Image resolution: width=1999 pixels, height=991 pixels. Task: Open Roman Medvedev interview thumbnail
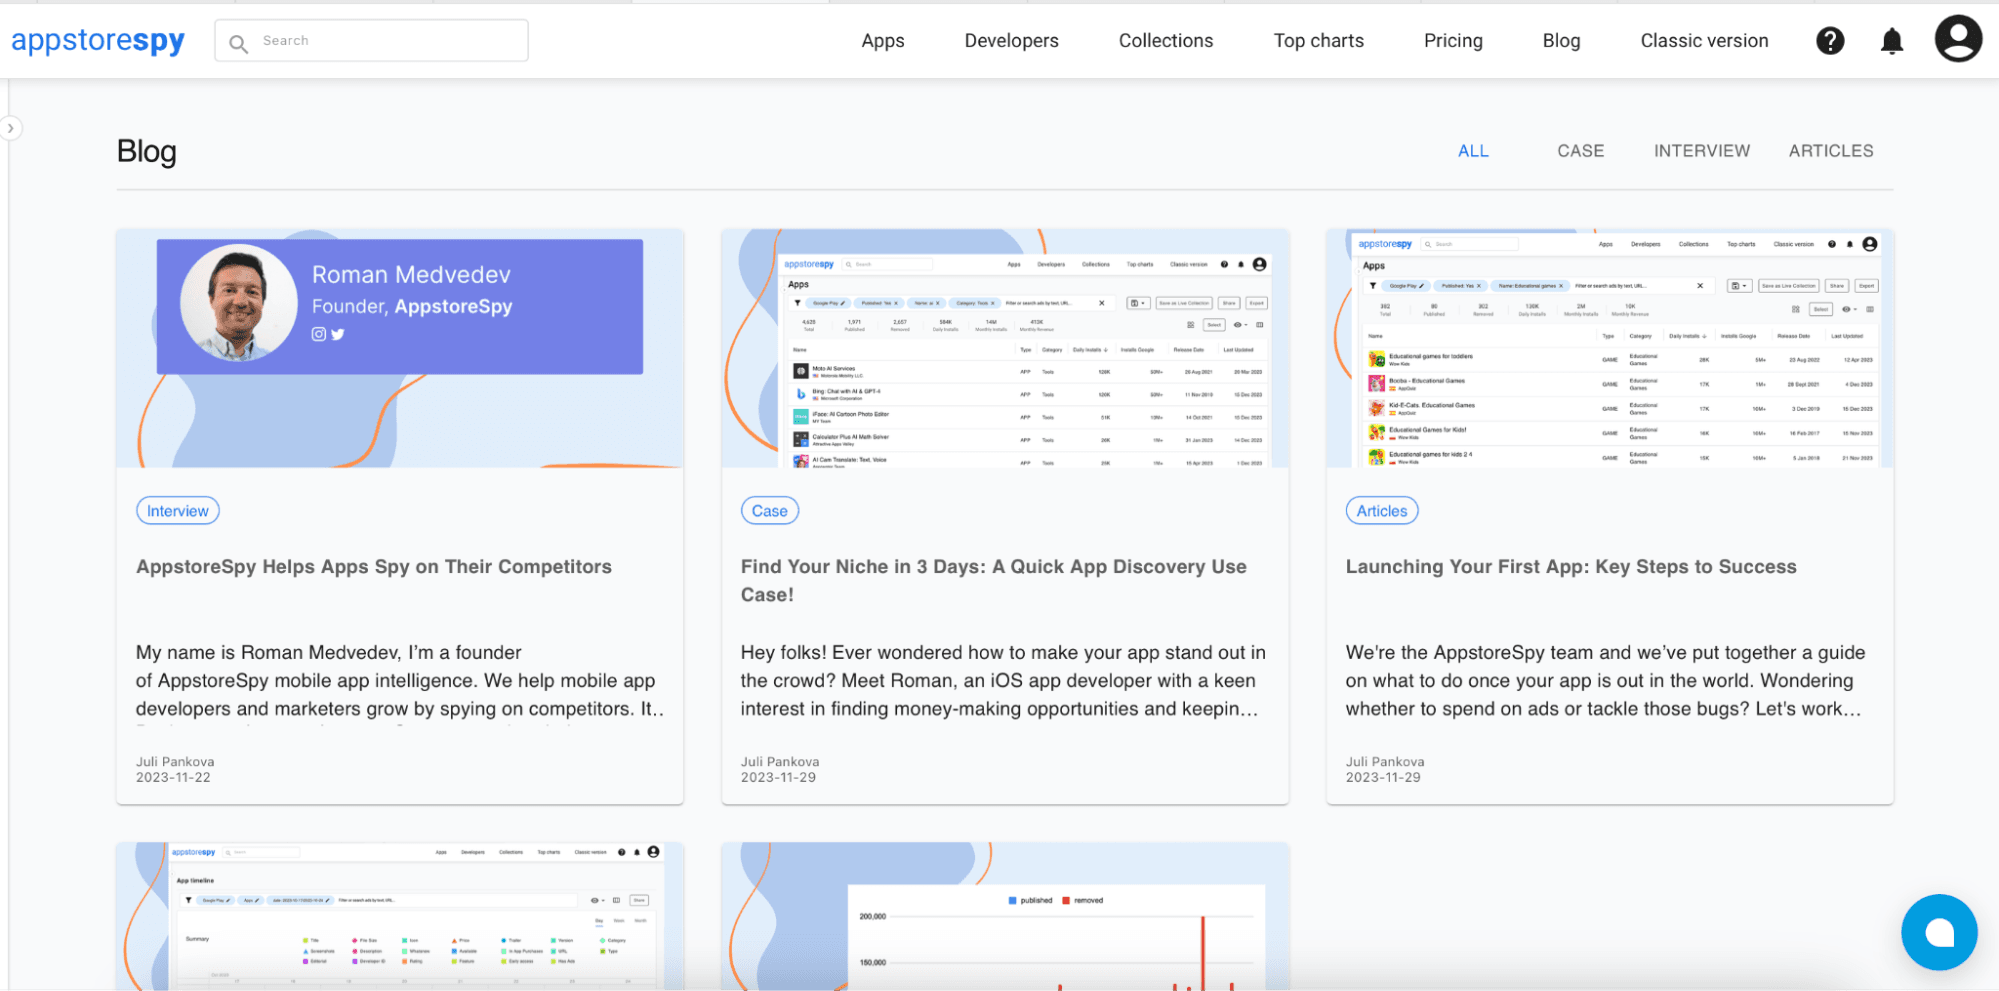pos(399,348)
